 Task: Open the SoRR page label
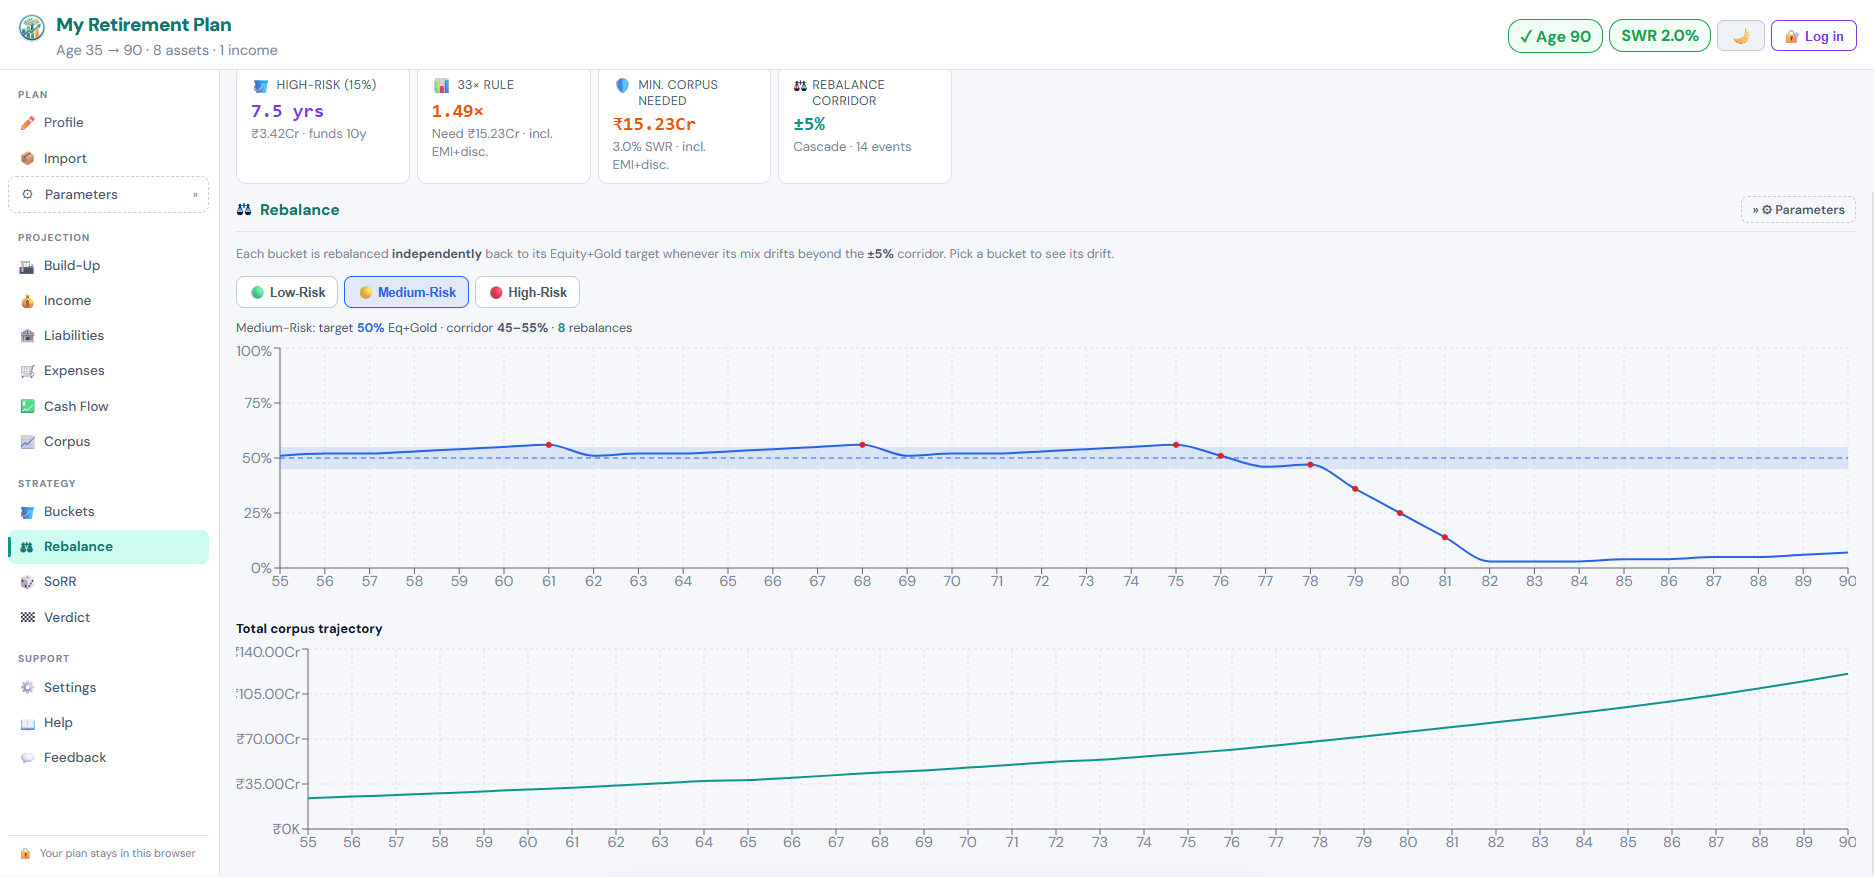(x=60, y=582)
